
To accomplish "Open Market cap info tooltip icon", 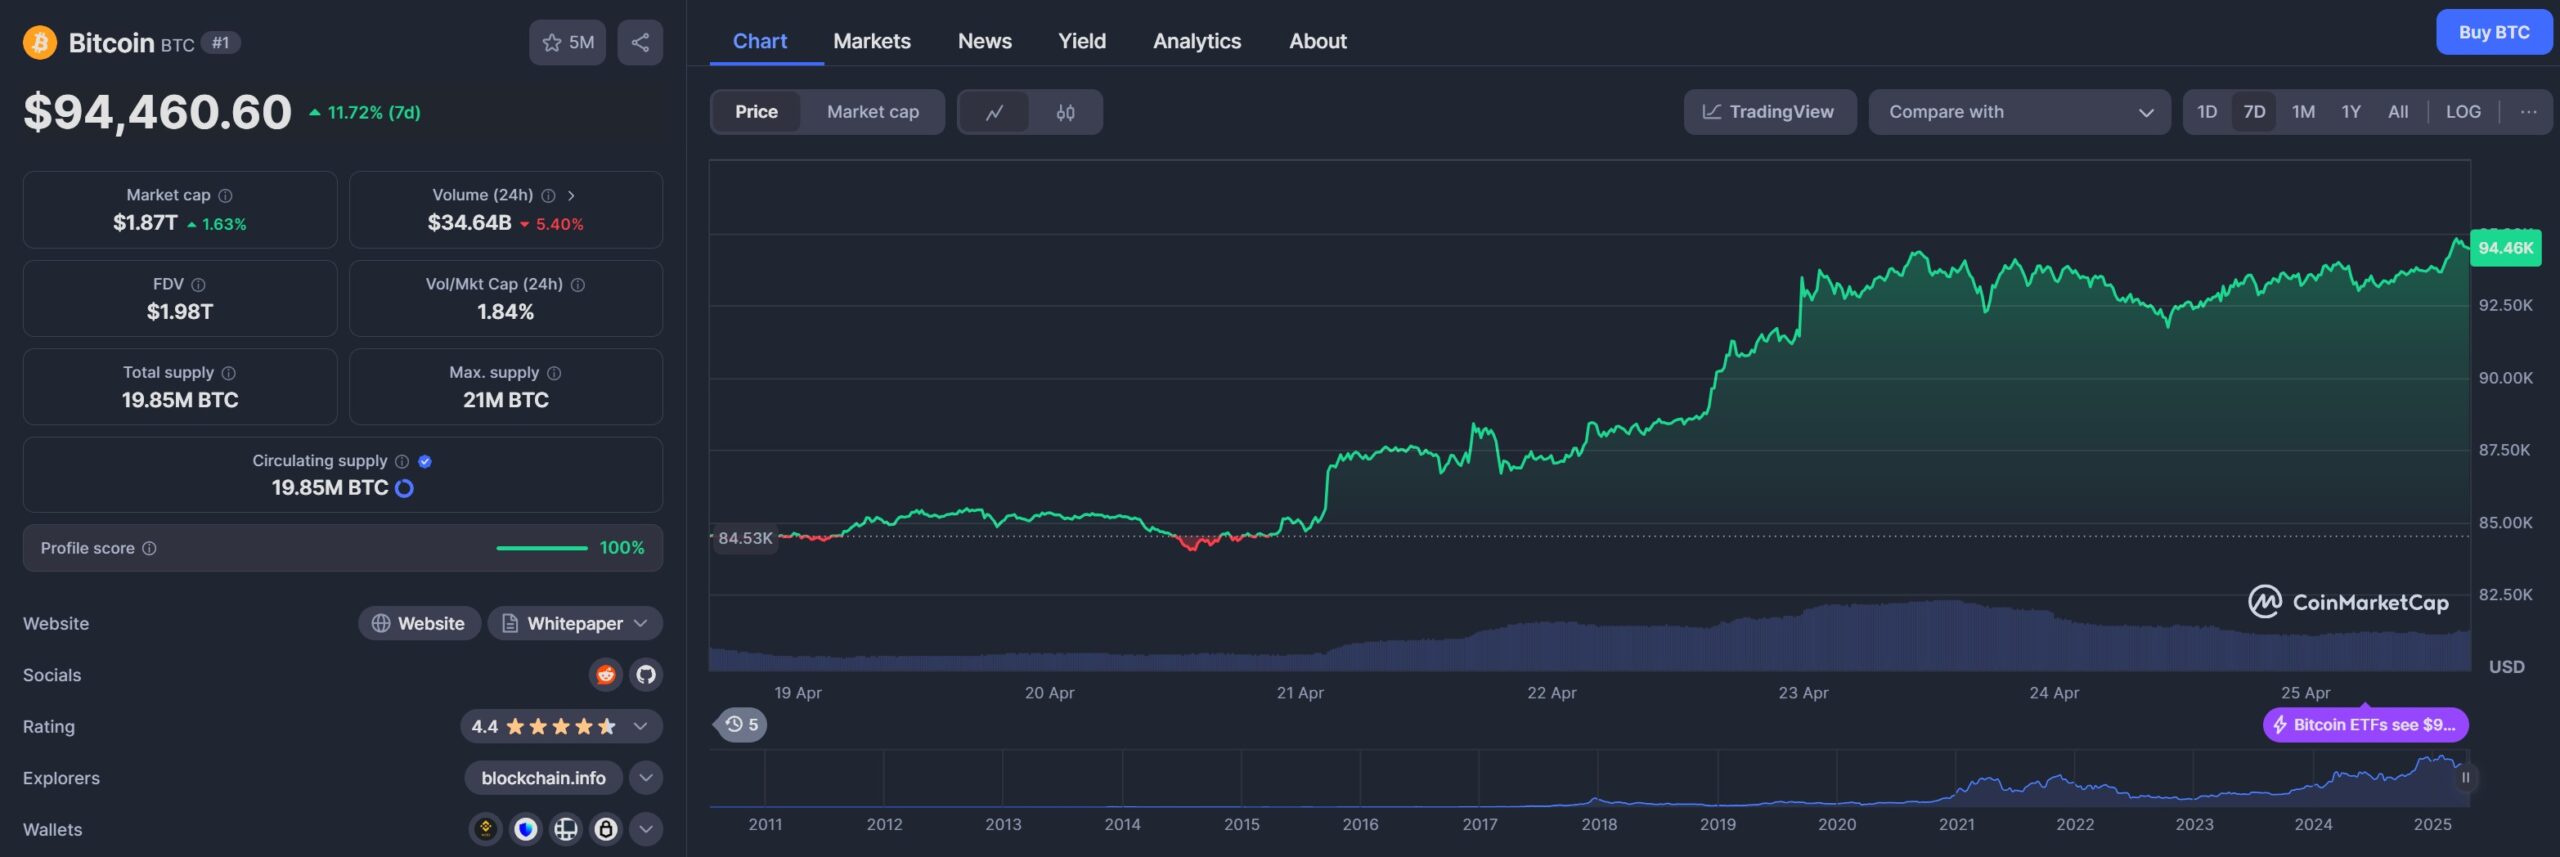I will pos(225,196).
